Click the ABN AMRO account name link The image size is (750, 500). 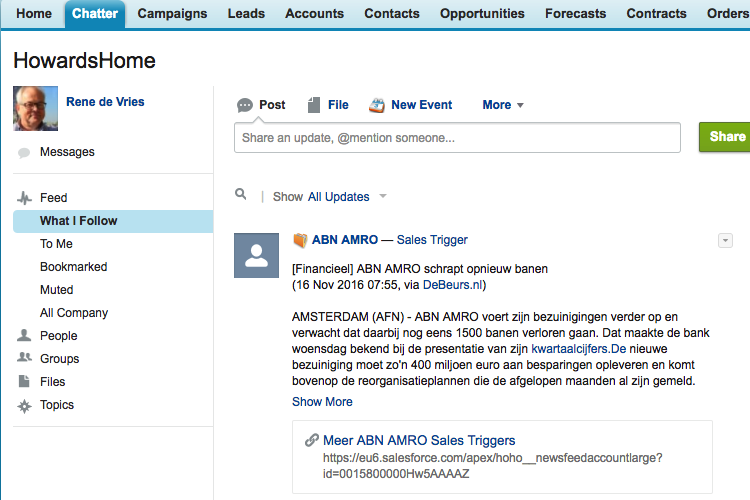(345, 240)
